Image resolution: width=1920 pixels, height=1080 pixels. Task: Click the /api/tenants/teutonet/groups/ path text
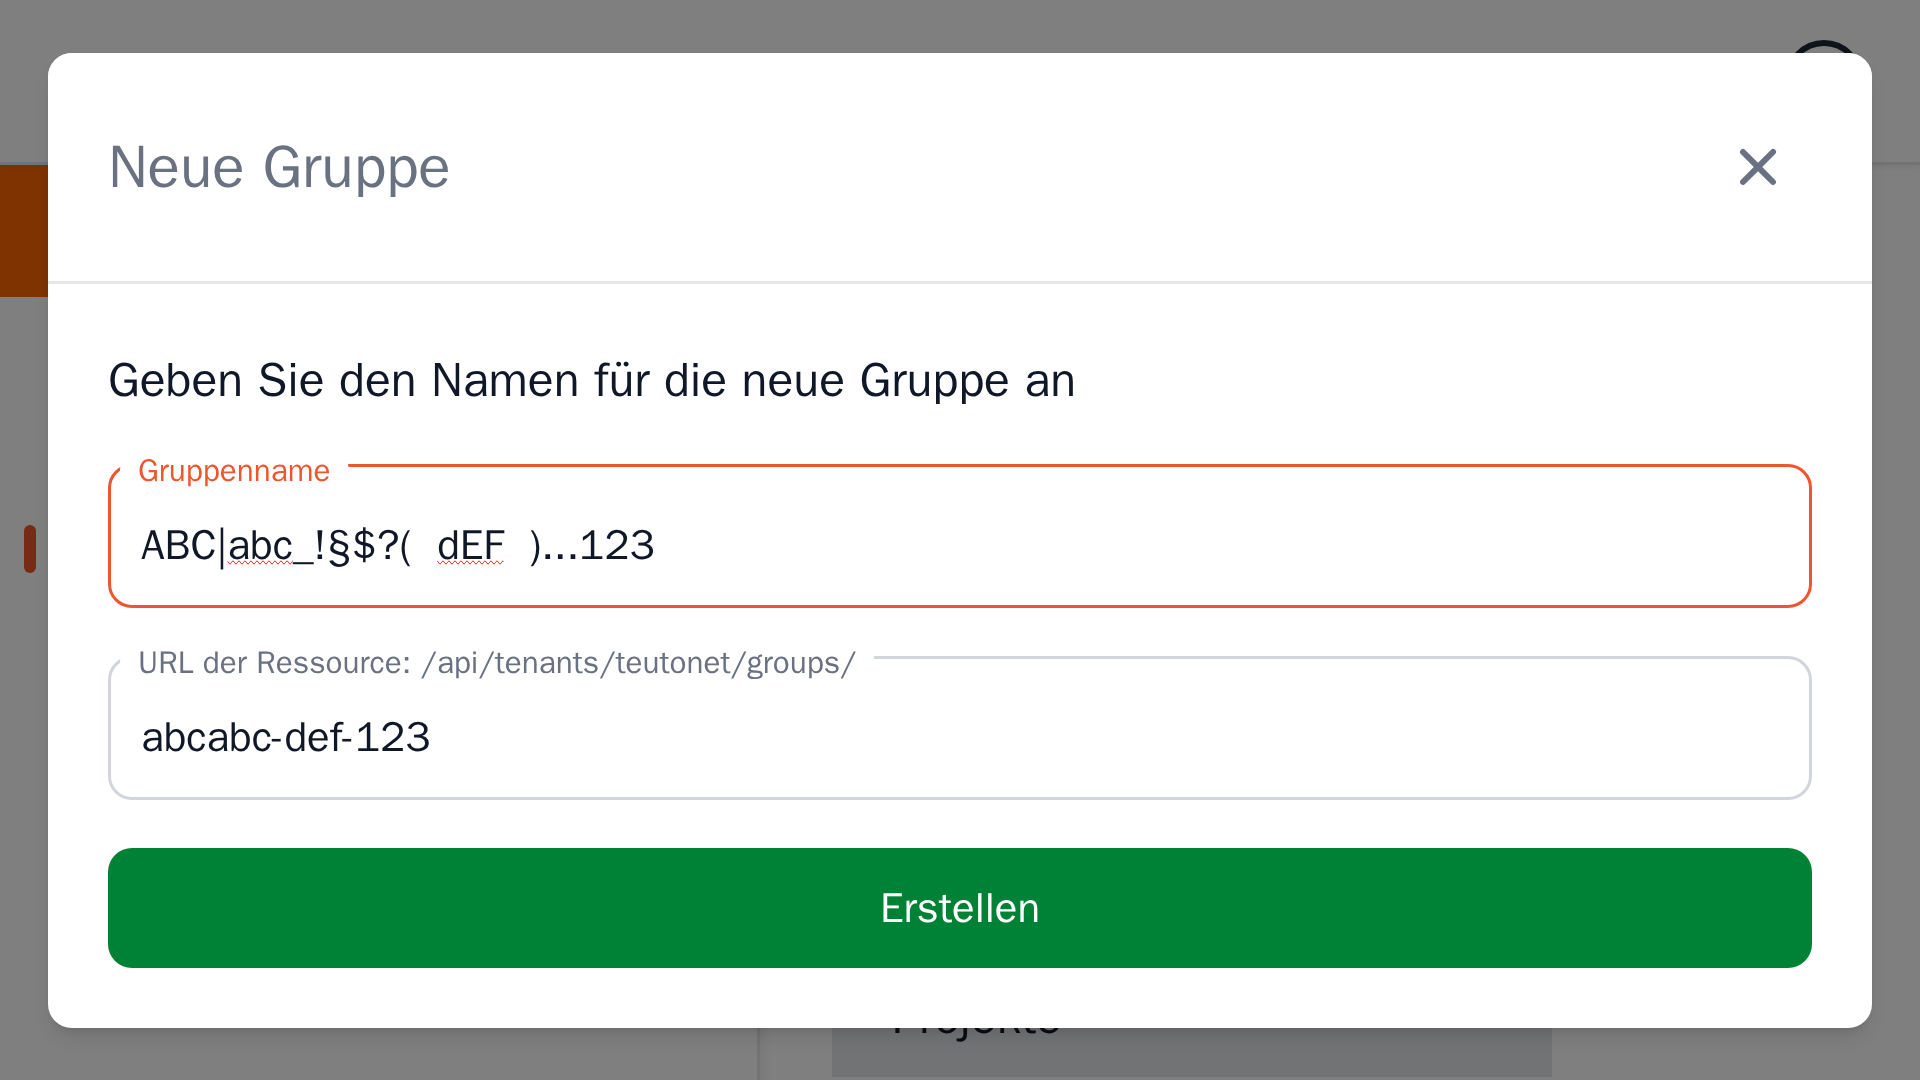tap(638, 663)
